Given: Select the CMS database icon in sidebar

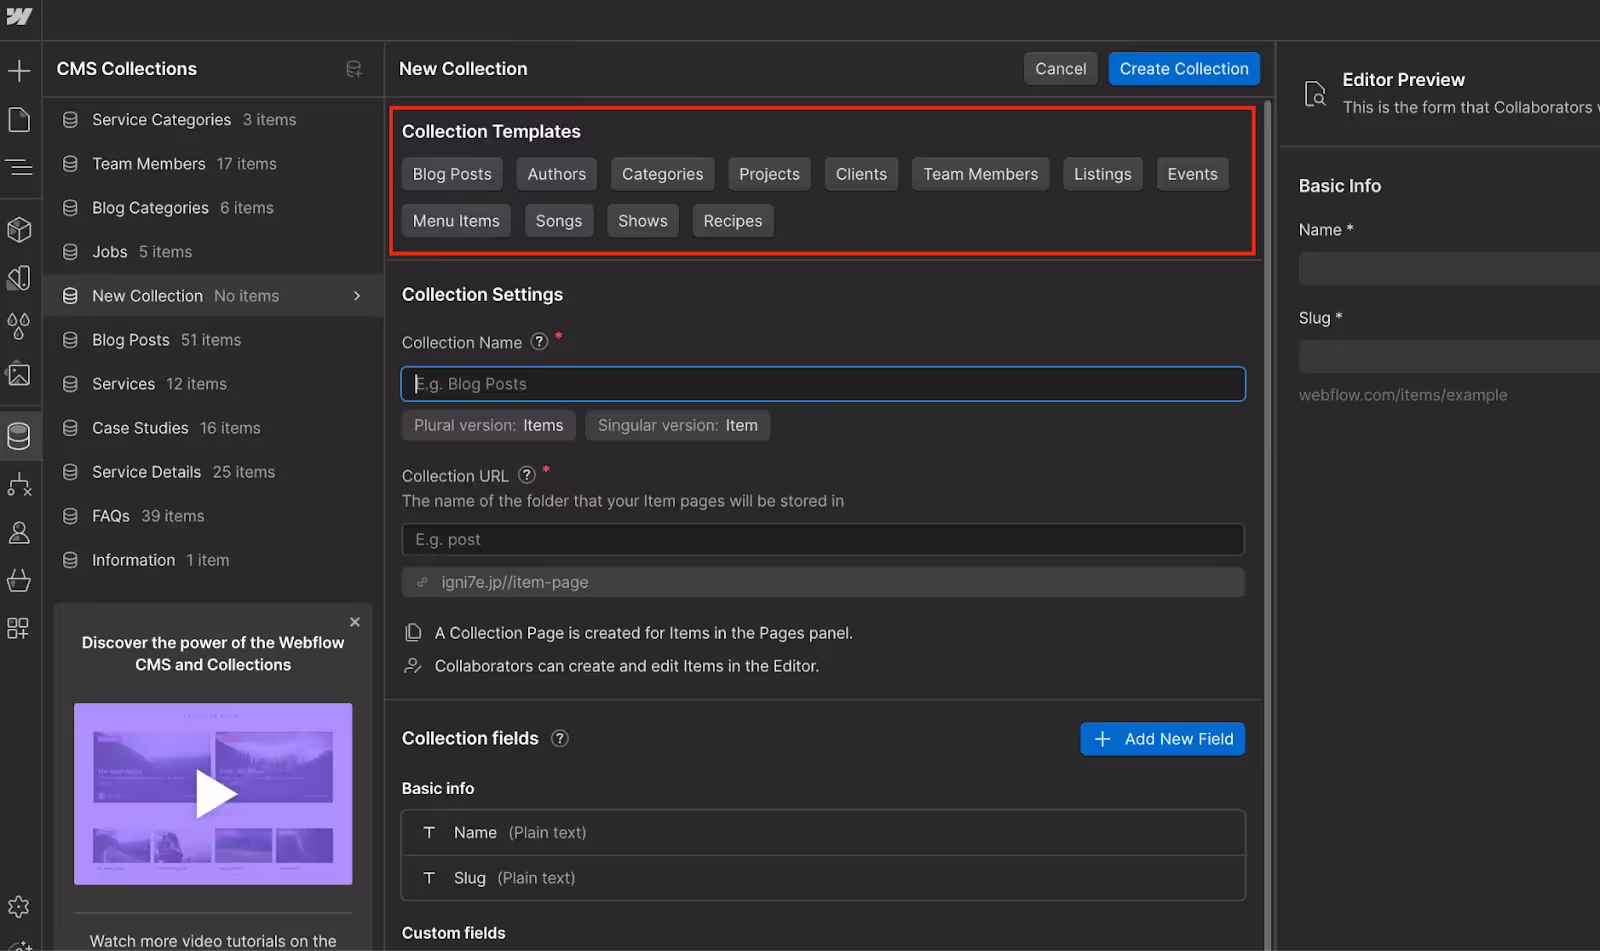Looking at the screenshot, I should (x=19, y=436).
